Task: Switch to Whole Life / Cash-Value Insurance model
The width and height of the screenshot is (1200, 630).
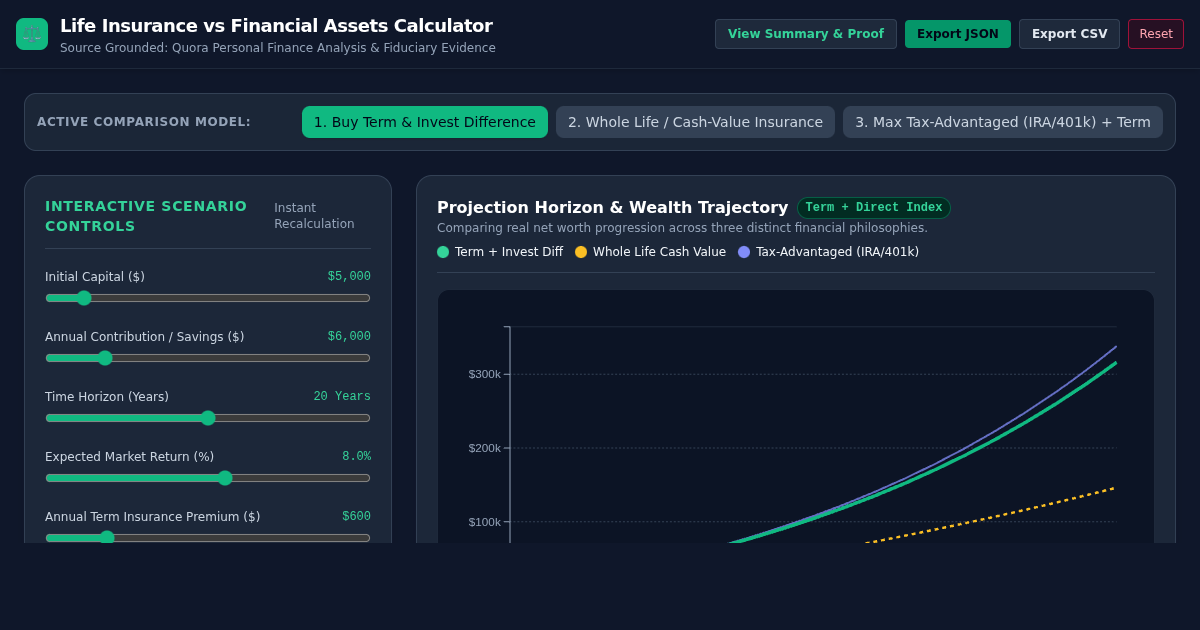Action: point(695,122)
